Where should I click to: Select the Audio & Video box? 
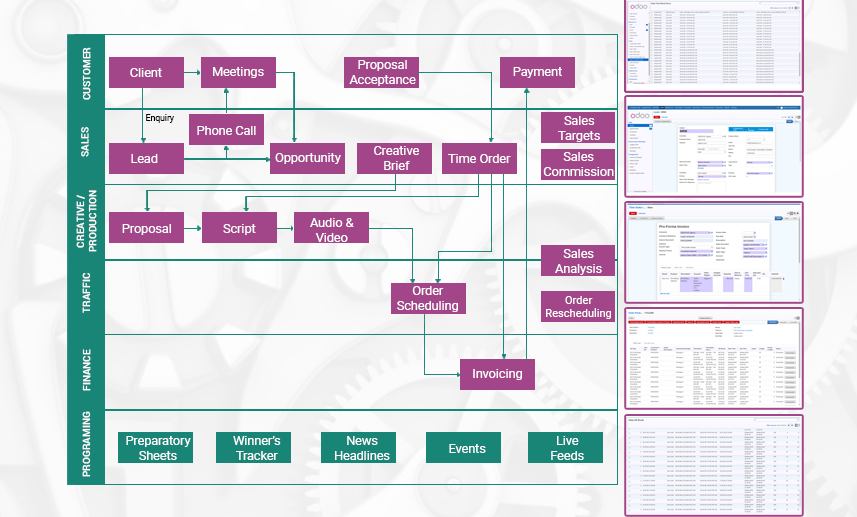click(331, 228)
